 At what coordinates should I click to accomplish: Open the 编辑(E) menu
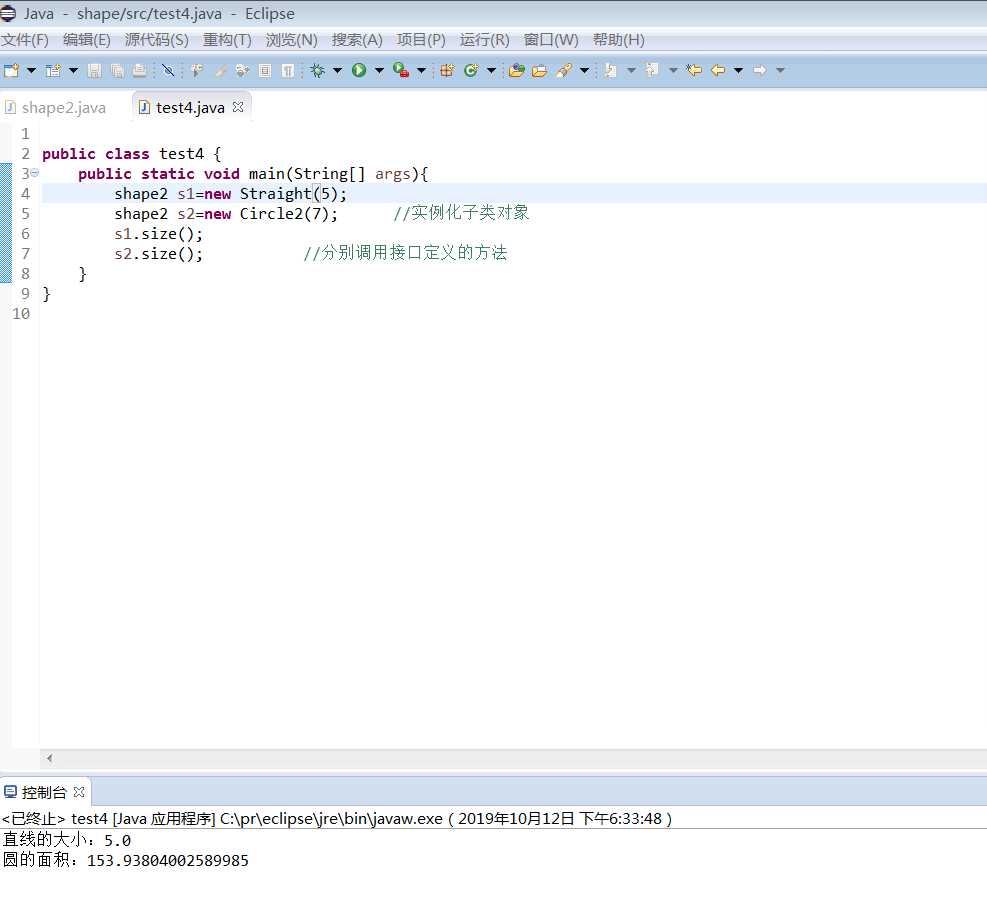[x=87, y=40]
